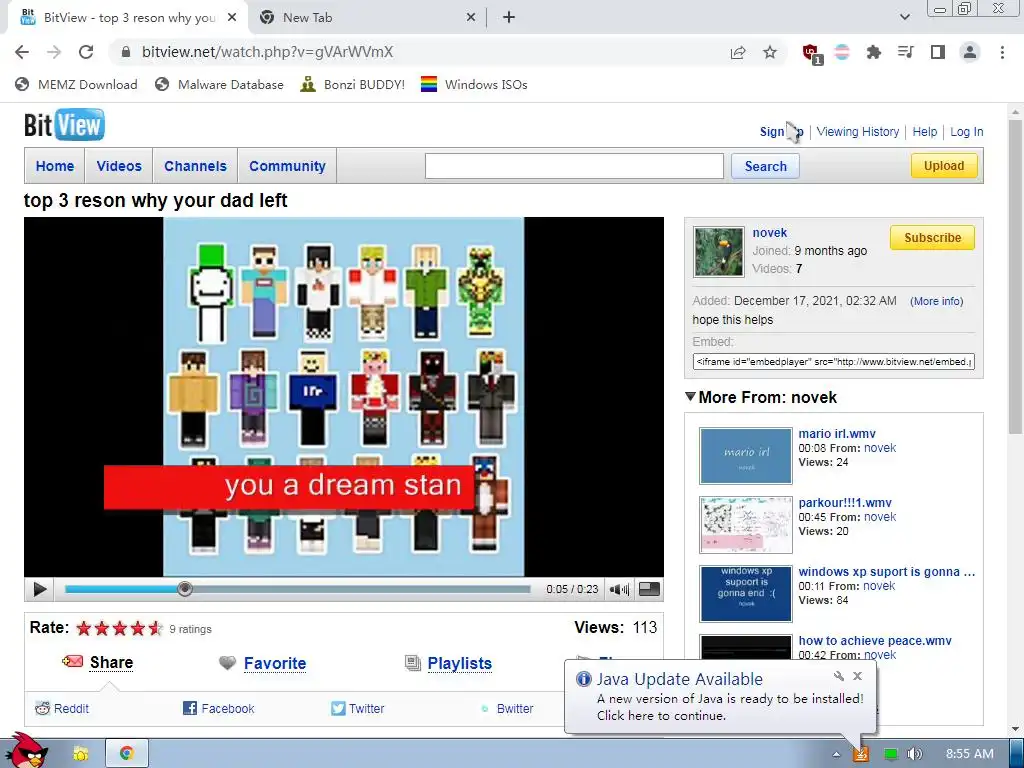Close the New Tab tab

pos(471,18)
